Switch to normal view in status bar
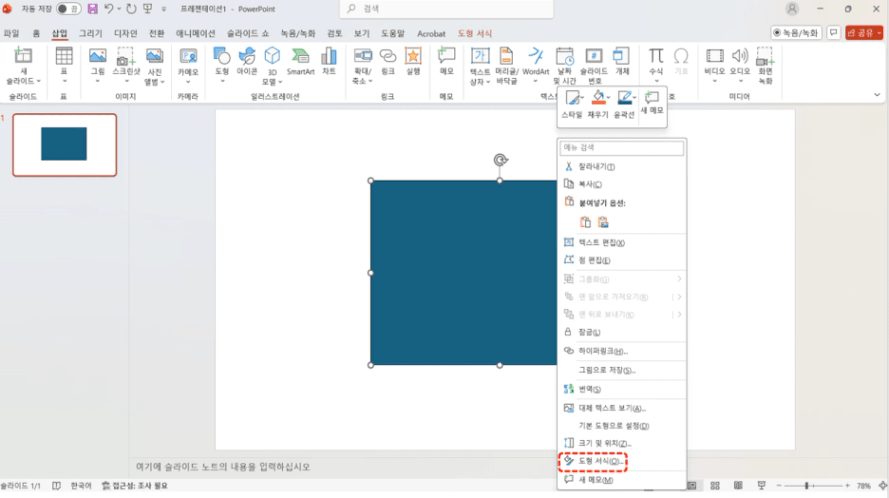Viewport: 889px width, 498px height. [x=692, y=486]
